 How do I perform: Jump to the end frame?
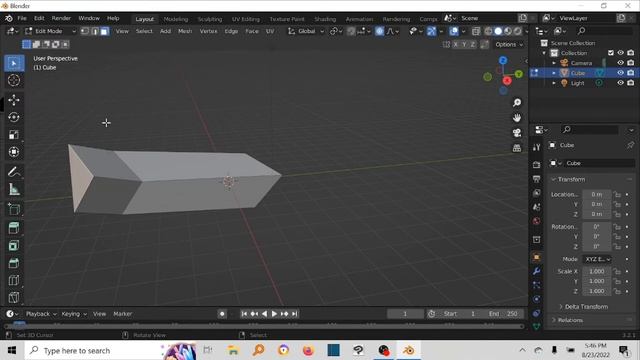point(294,314)
